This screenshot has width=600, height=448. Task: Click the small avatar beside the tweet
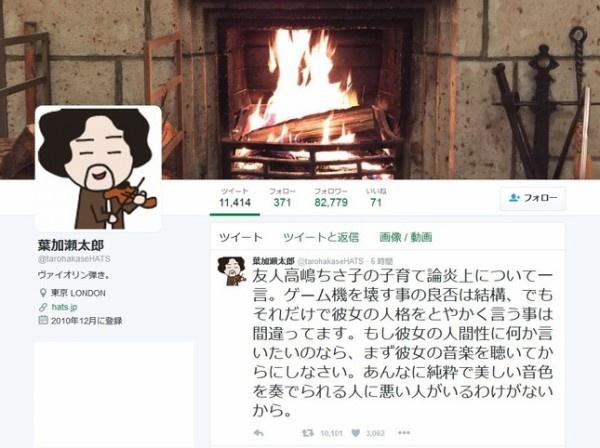231,271
